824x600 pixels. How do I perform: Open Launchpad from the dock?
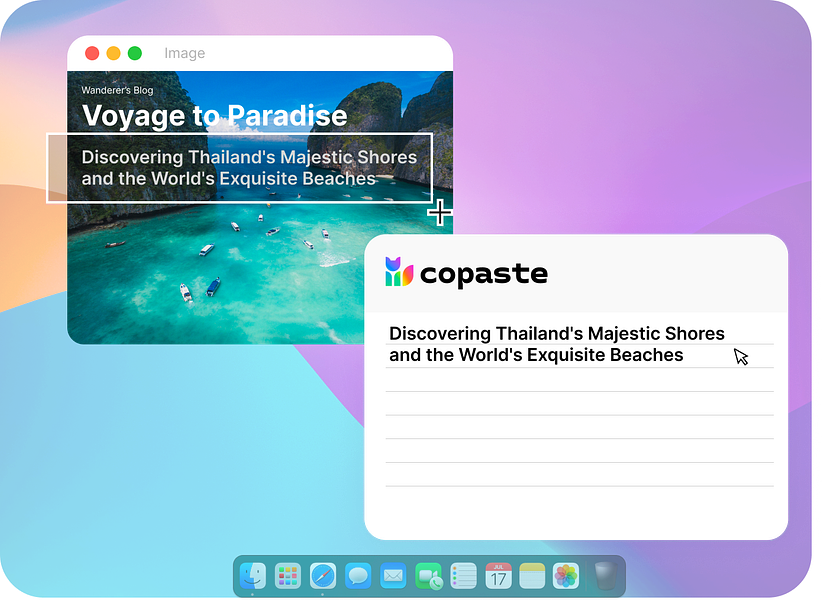click(x=288, y=576)
